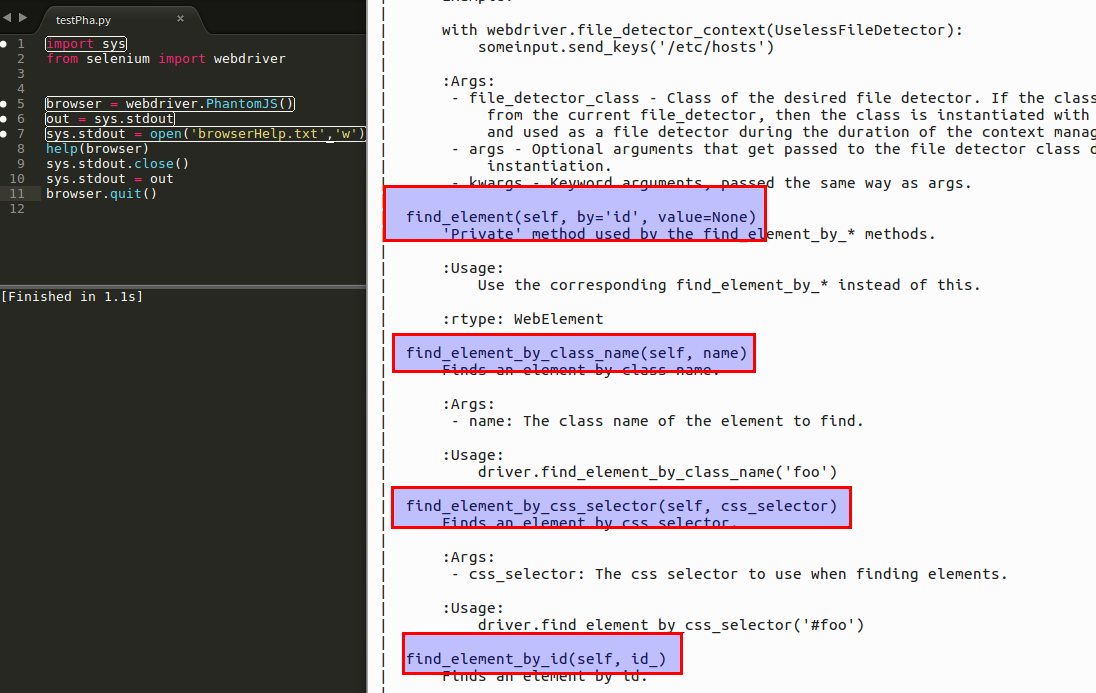Click 'from selenium import webdriver' code line
Screen dimensions: 1096x693
tap(166, 59)
